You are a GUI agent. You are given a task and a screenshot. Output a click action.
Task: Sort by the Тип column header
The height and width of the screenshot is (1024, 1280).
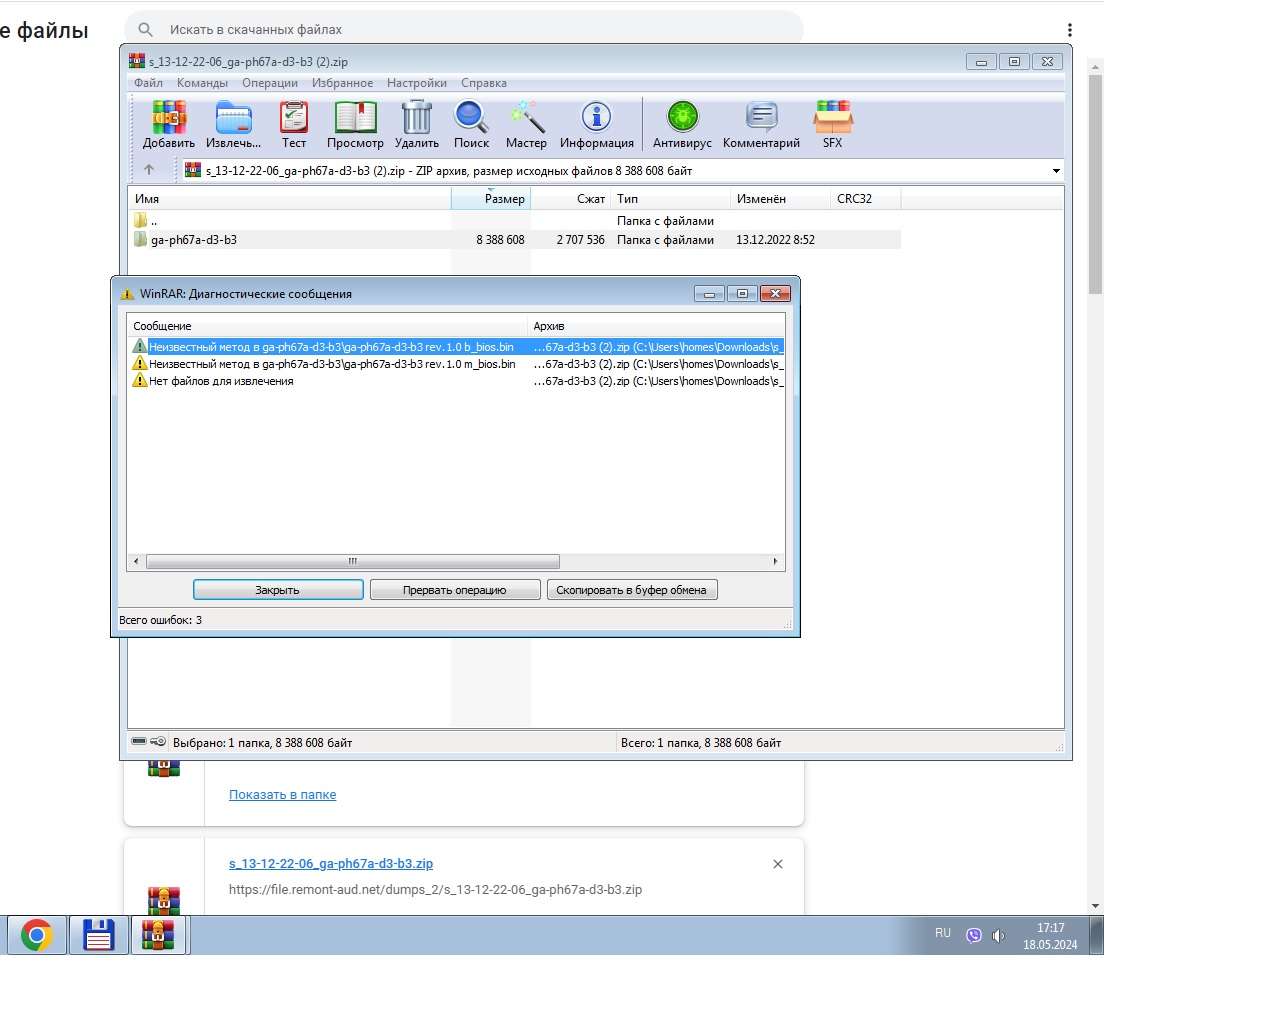click(671, 199)
